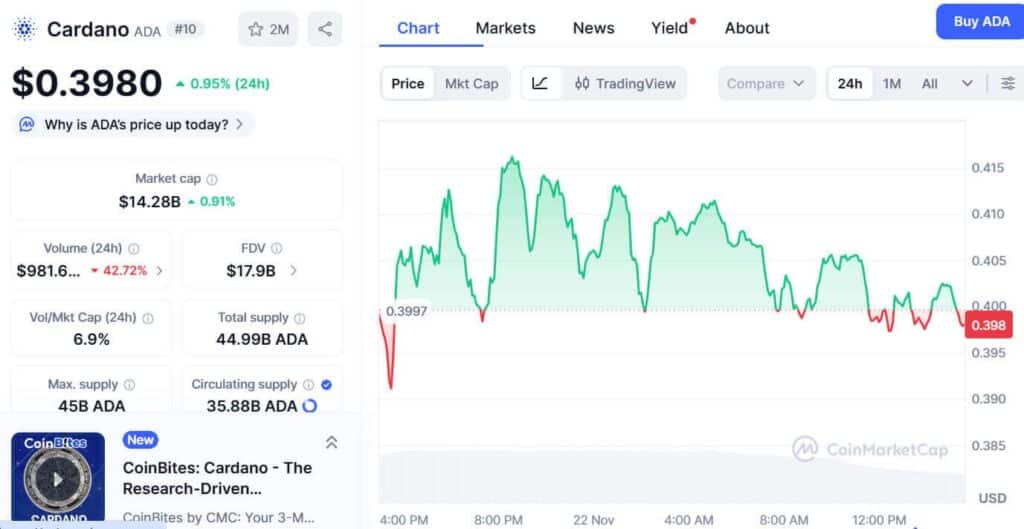1024x529 pixels.
Task: Click Market cap info icon
Action: (212, 180)
